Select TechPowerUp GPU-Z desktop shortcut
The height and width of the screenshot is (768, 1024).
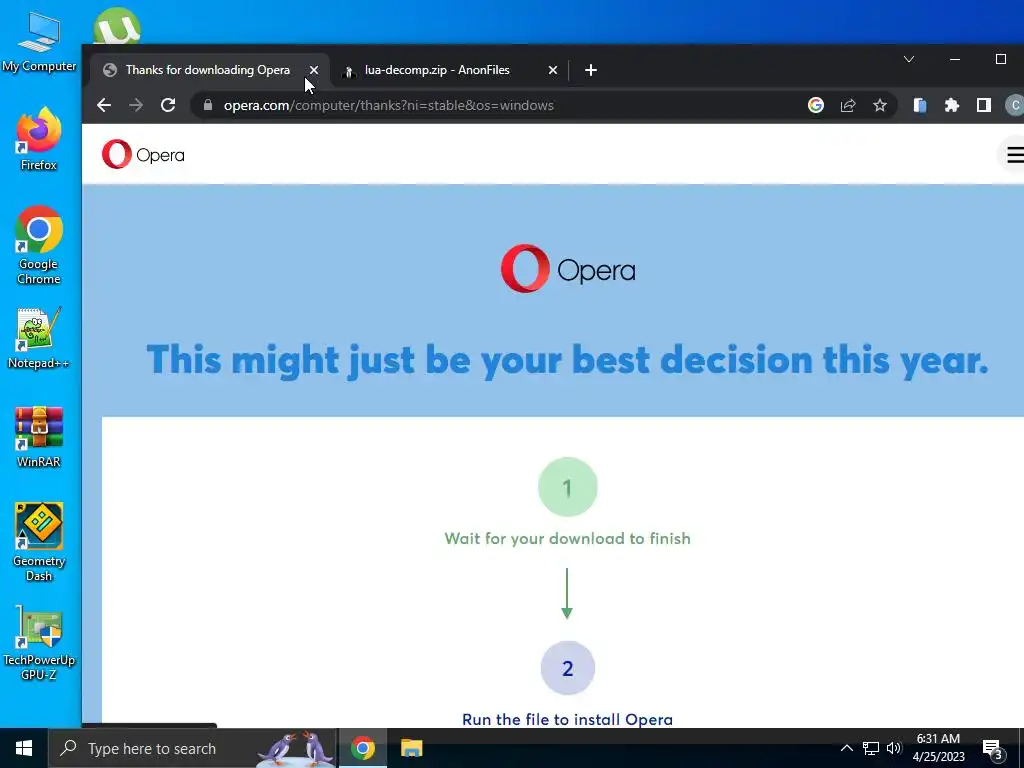[39, 643]
